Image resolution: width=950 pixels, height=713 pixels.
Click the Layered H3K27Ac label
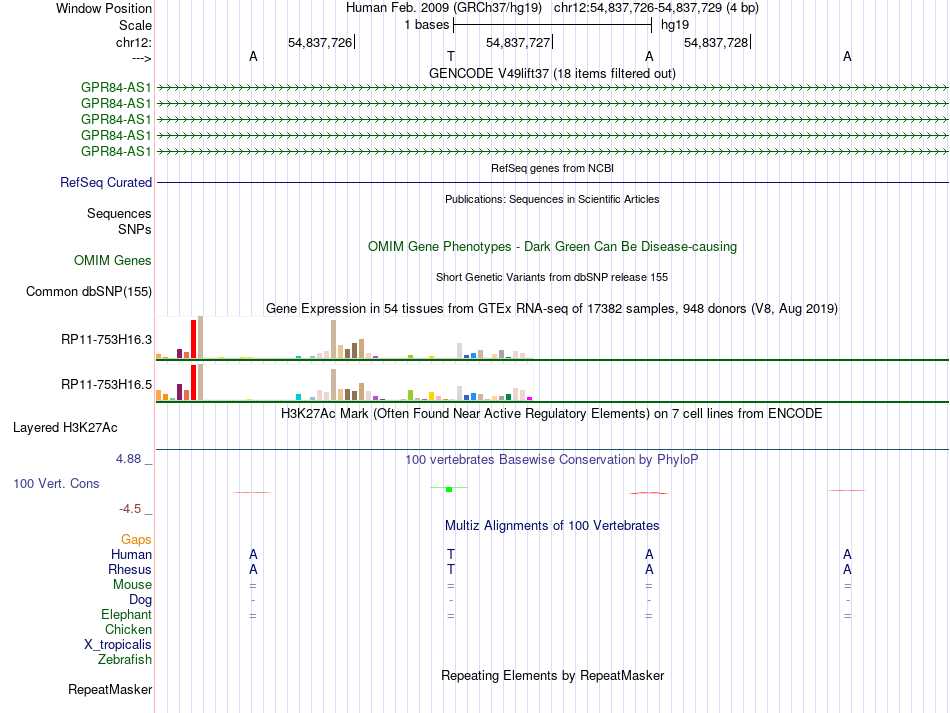pos(65,428)
